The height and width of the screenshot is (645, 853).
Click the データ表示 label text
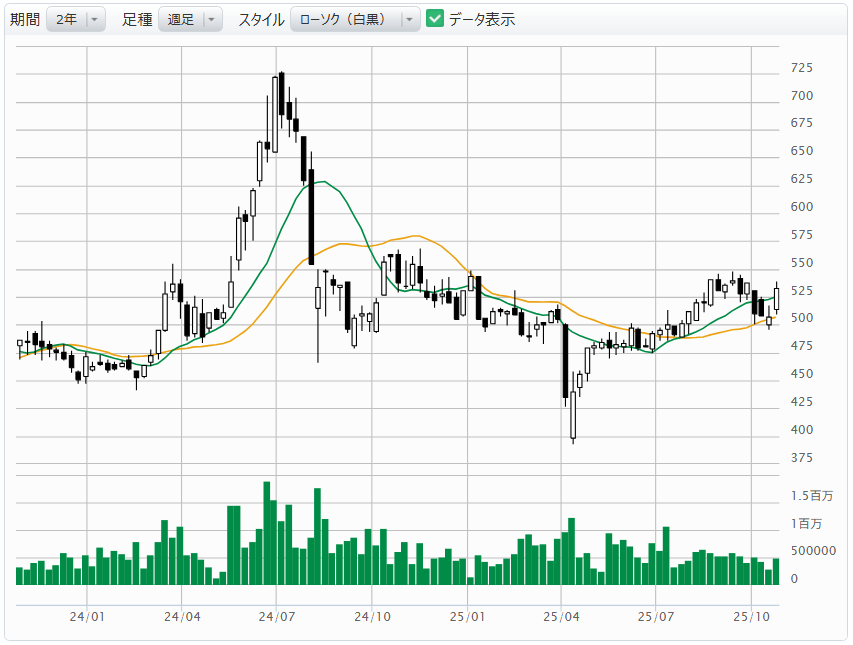[481, 19]
